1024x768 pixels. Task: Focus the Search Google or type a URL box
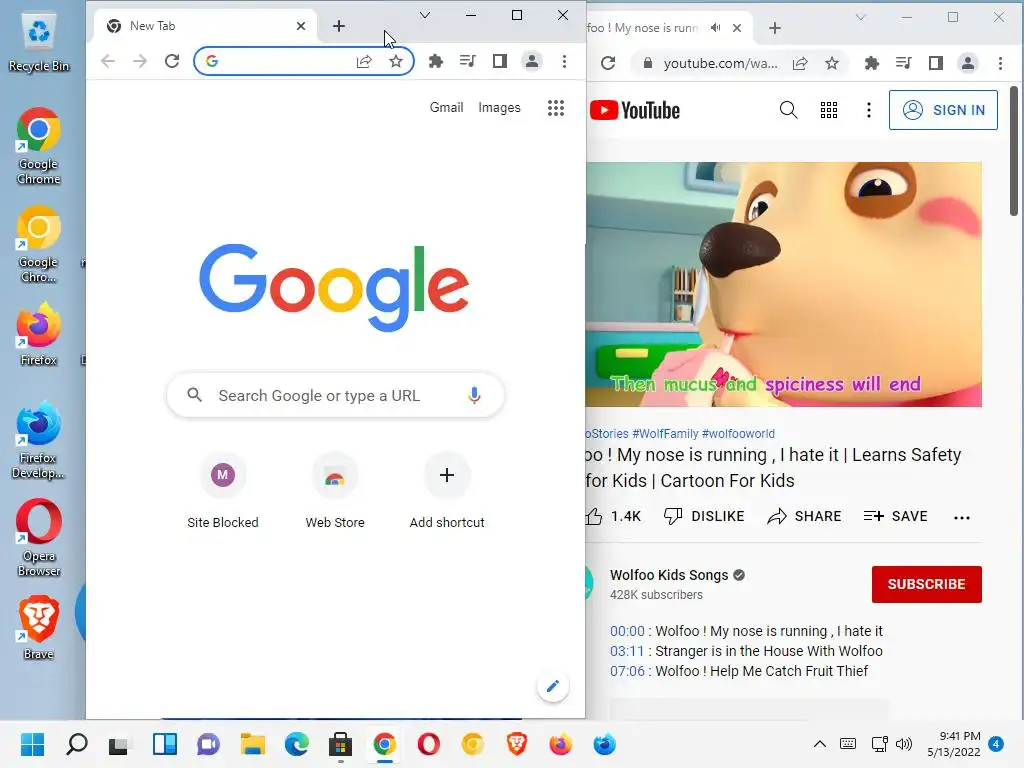(335, 395)
